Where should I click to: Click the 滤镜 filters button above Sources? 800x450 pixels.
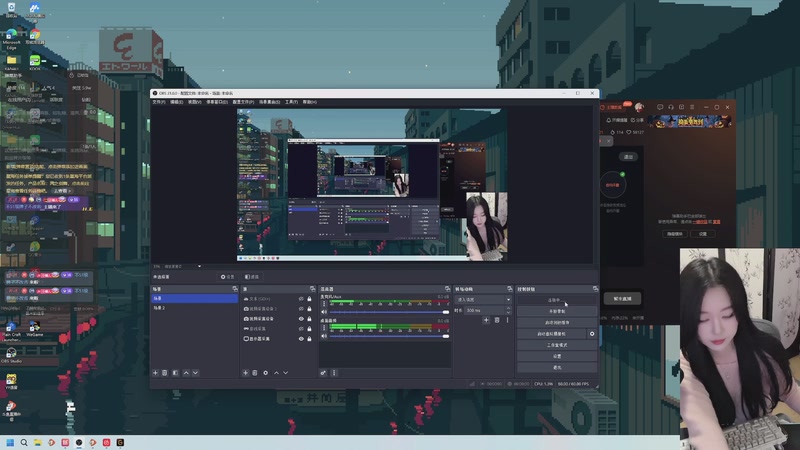point(252,277)
